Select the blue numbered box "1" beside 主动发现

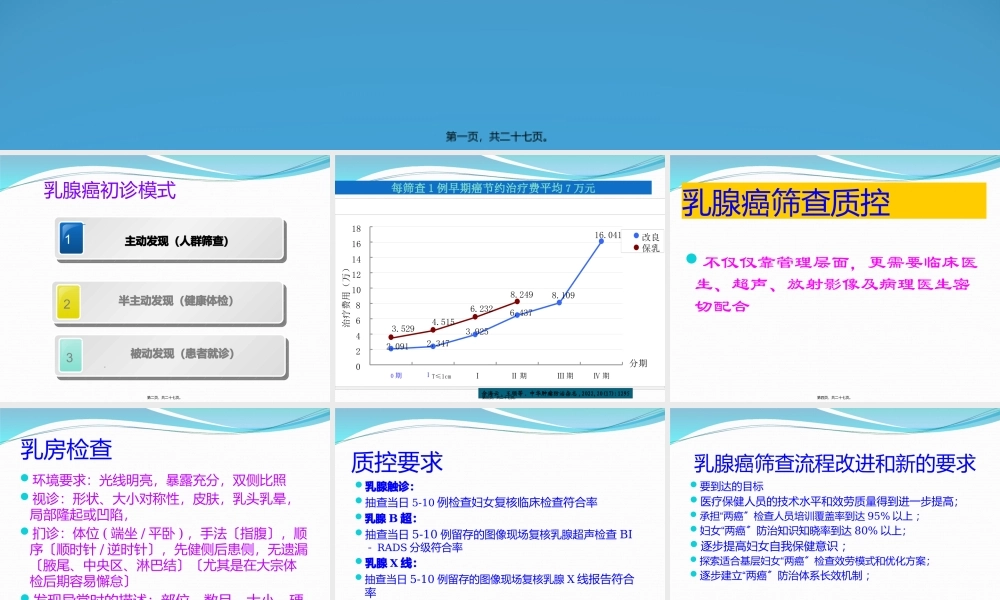pyautogui.click(x=69, y=240)
